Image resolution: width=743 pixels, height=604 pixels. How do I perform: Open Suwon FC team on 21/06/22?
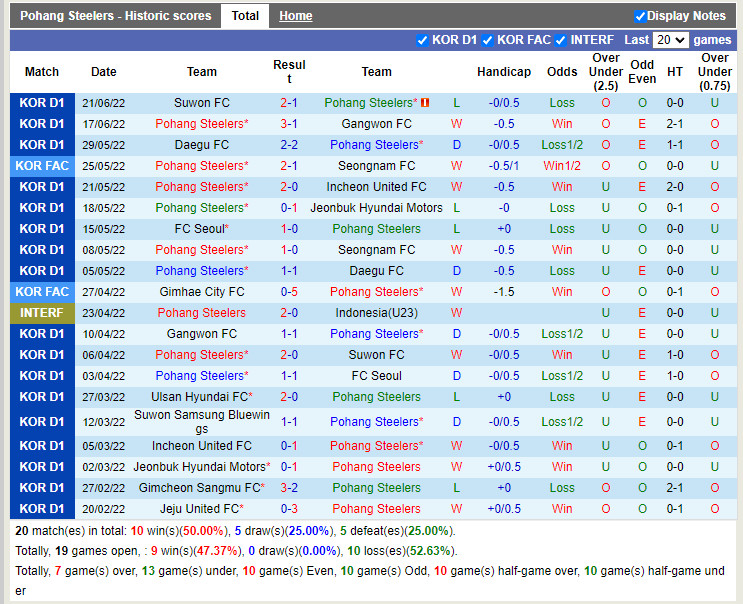point(201,103)
